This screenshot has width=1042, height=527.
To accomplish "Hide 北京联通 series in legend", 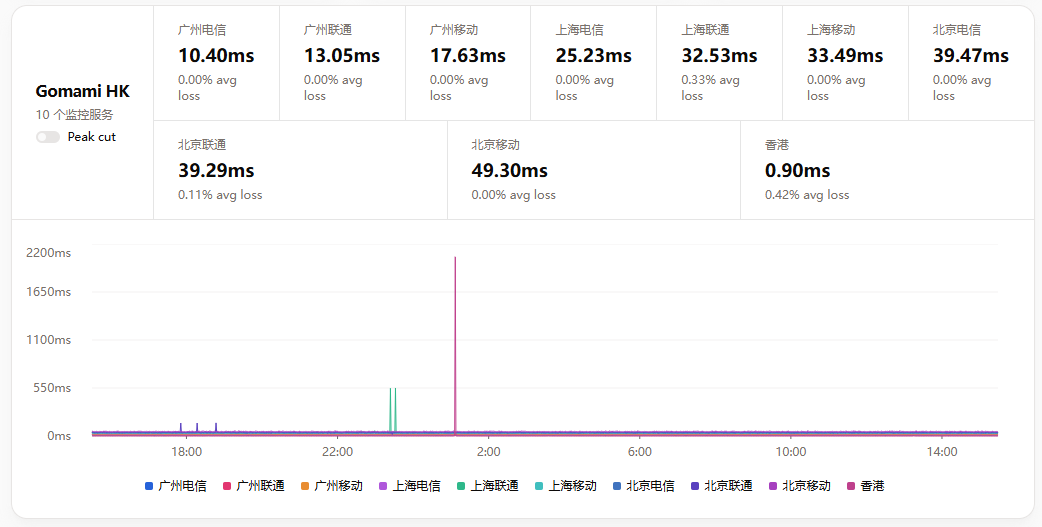I will [722, 486].
